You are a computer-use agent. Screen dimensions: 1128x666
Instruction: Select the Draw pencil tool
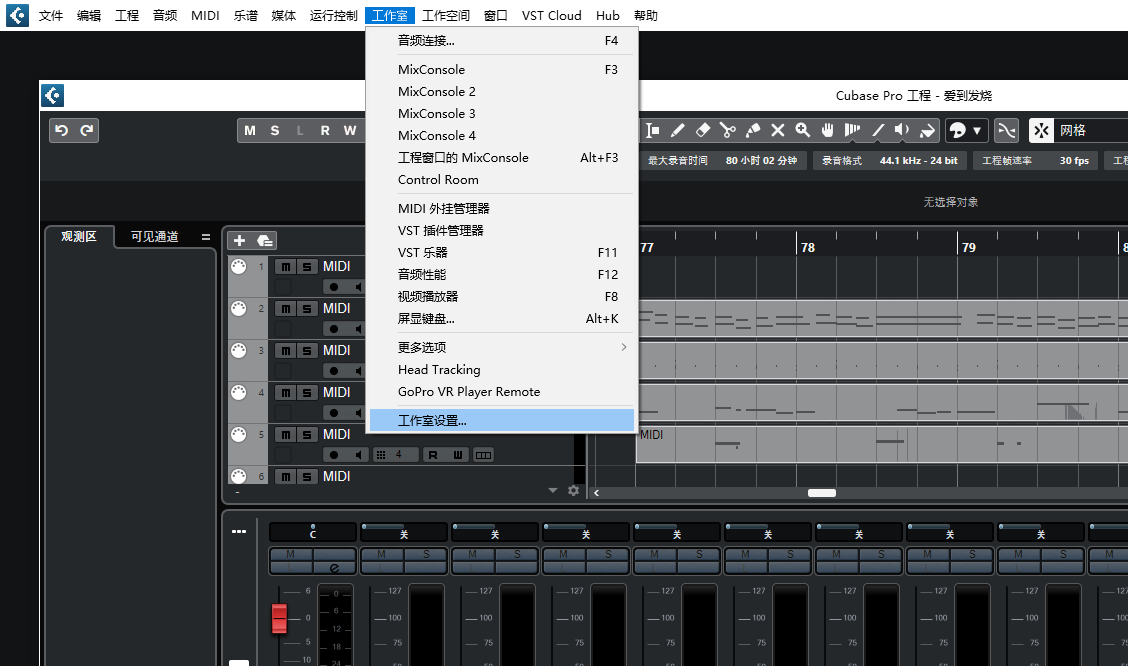tap(678, 130)
